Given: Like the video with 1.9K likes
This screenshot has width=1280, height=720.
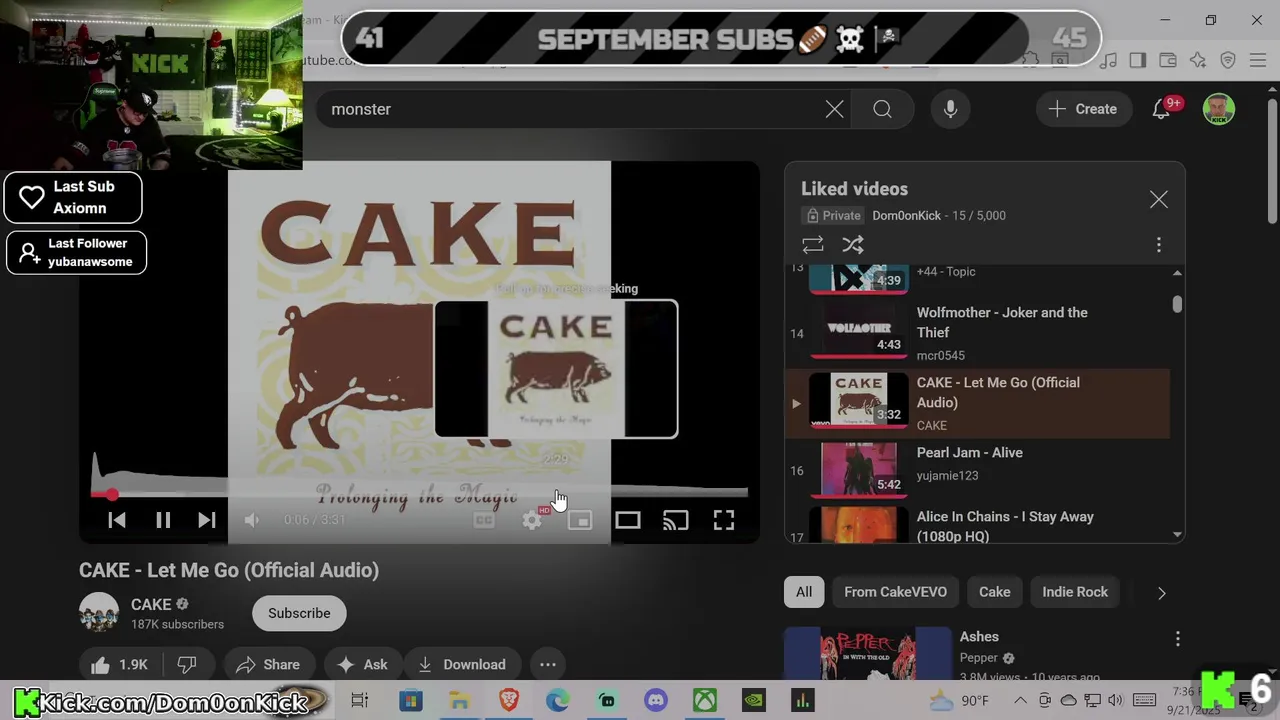Looking at the screenshot, I should click(x=119, y=664).
